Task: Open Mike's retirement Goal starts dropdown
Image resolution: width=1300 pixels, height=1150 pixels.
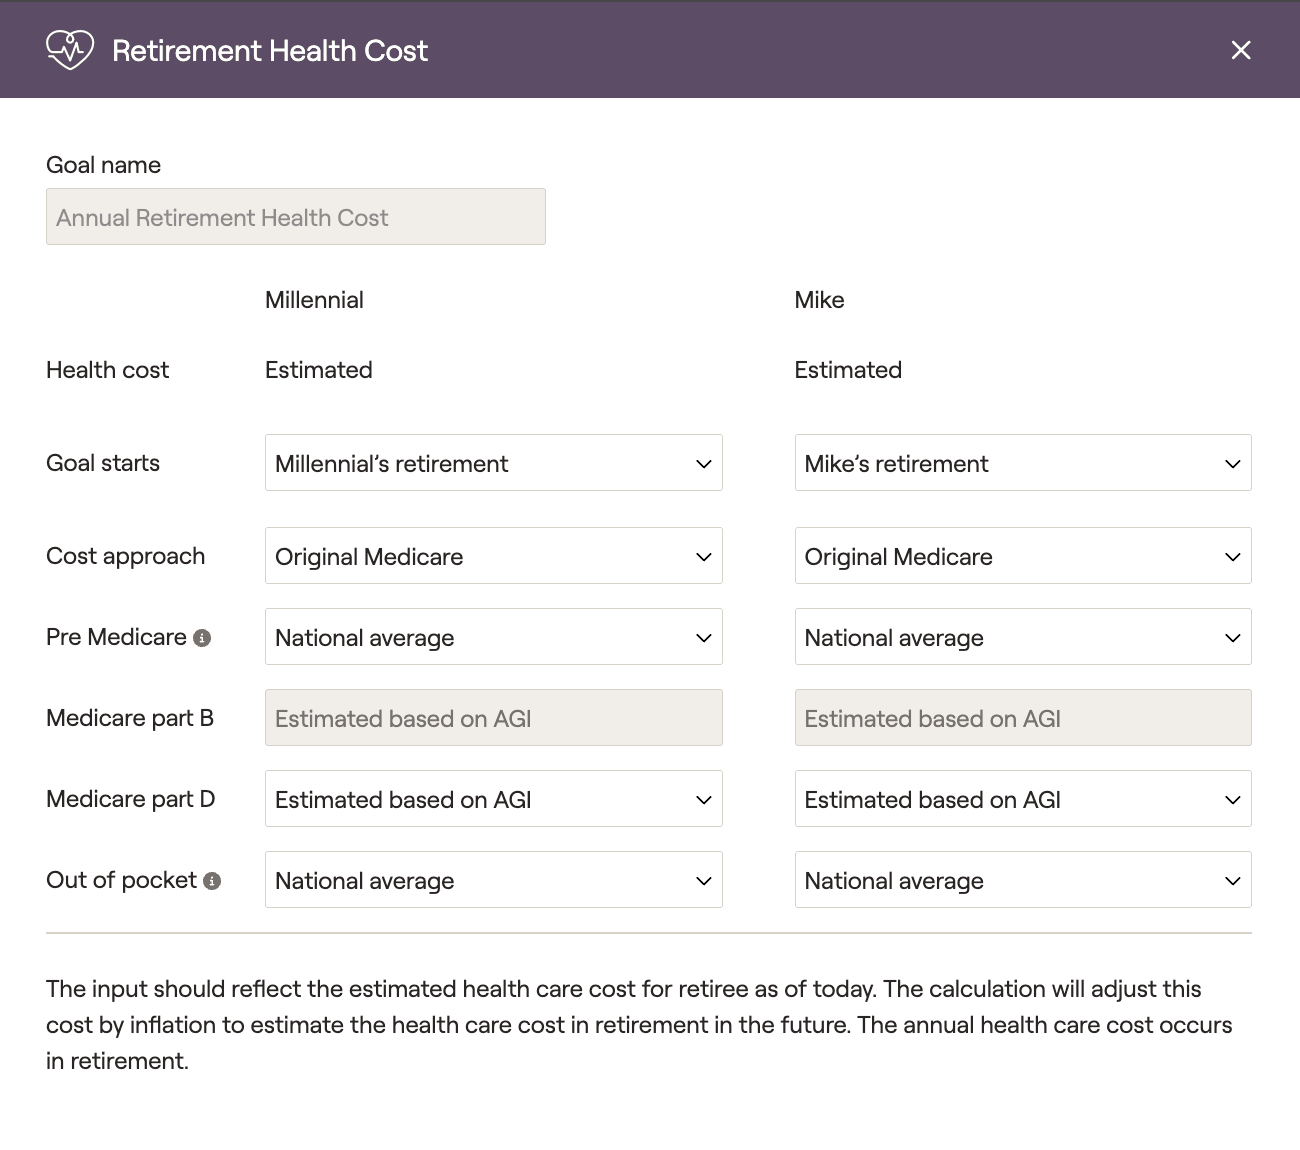Action: [1023, 463]
